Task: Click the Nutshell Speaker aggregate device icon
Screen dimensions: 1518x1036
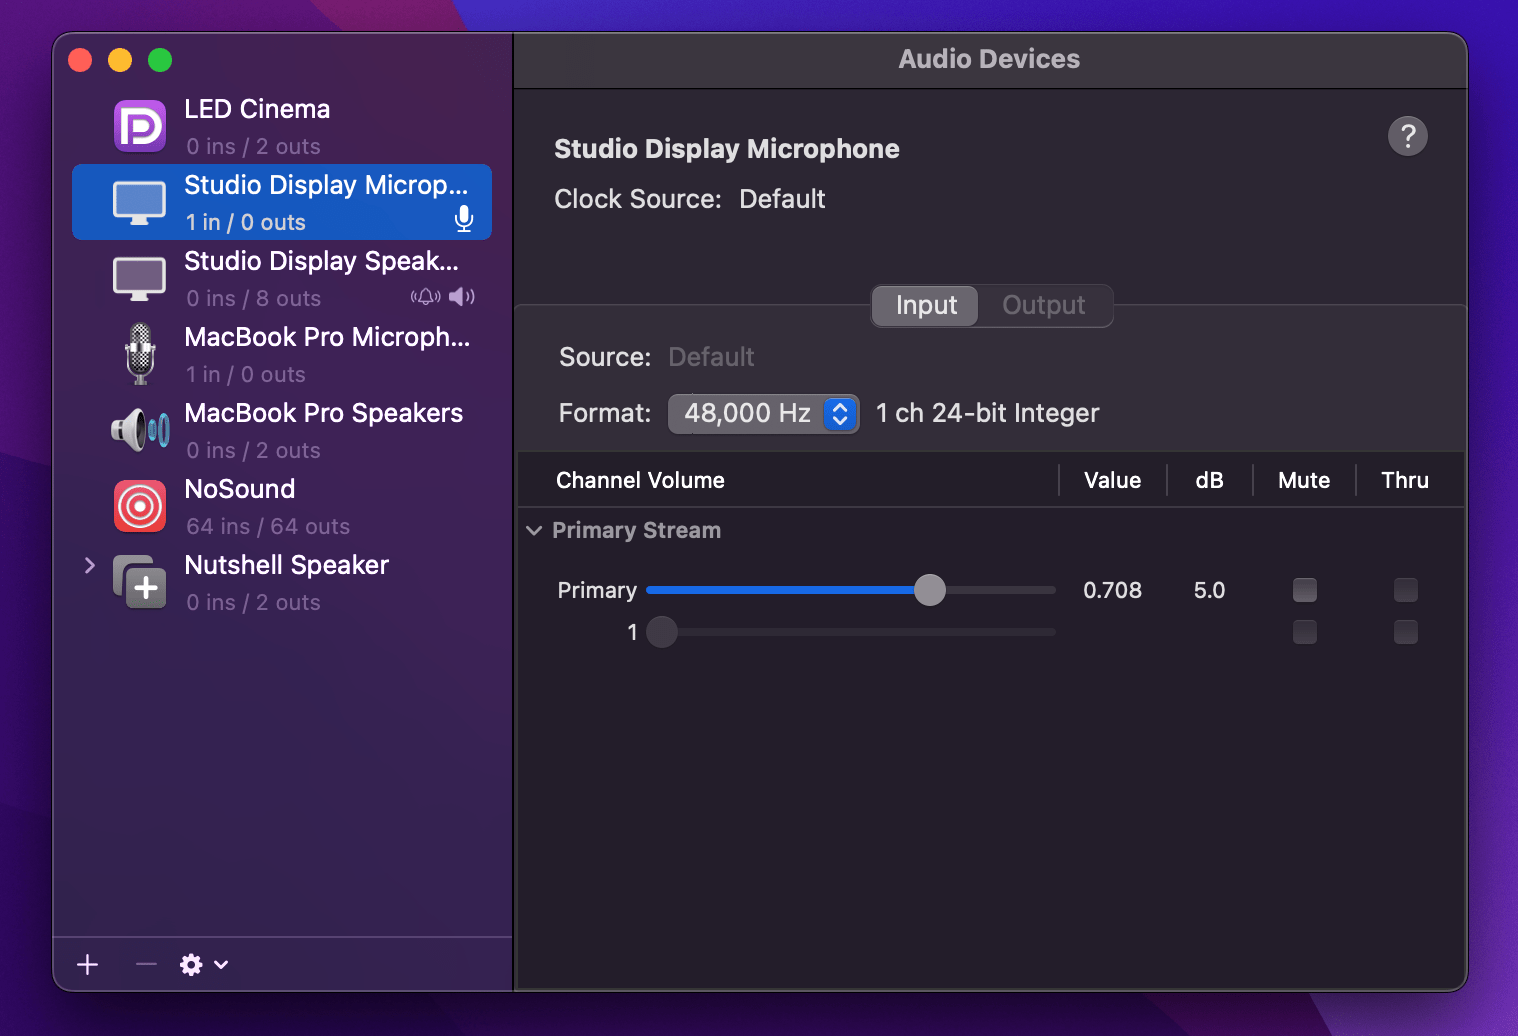Action: tap(140, 582)
